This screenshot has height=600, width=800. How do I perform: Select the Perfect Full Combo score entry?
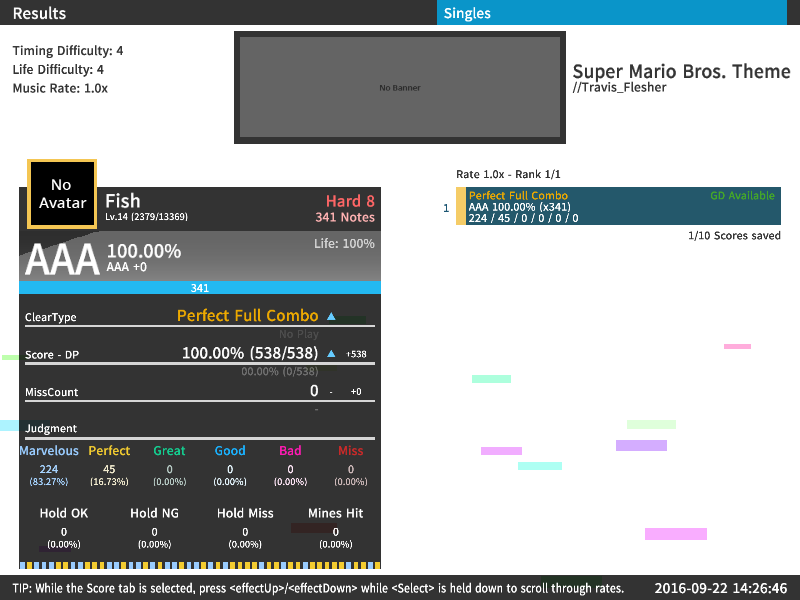click(620, 207)
